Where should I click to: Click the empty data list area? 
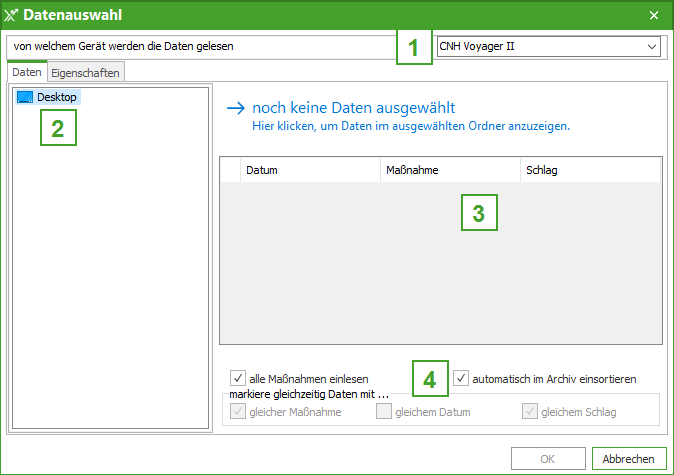tap(440, 270)
